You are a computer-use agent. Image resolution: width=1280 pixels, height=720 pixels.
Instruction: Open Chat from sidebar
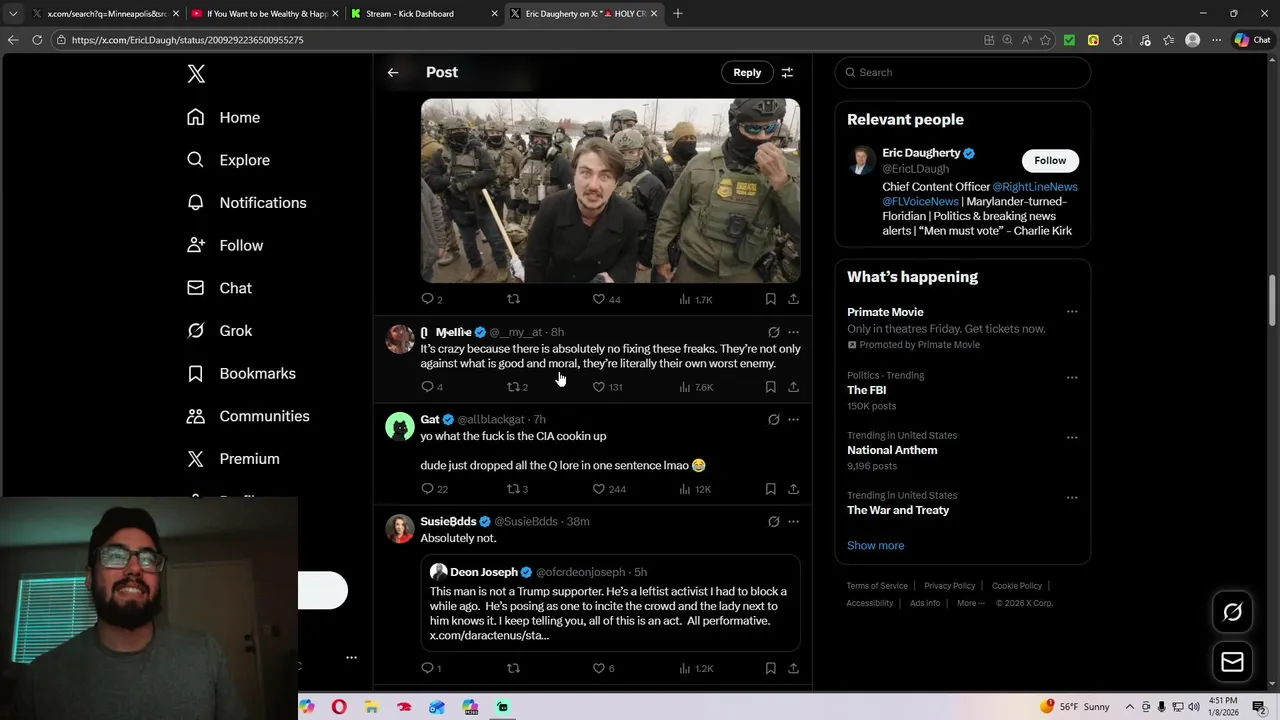[x=219, y=288]
